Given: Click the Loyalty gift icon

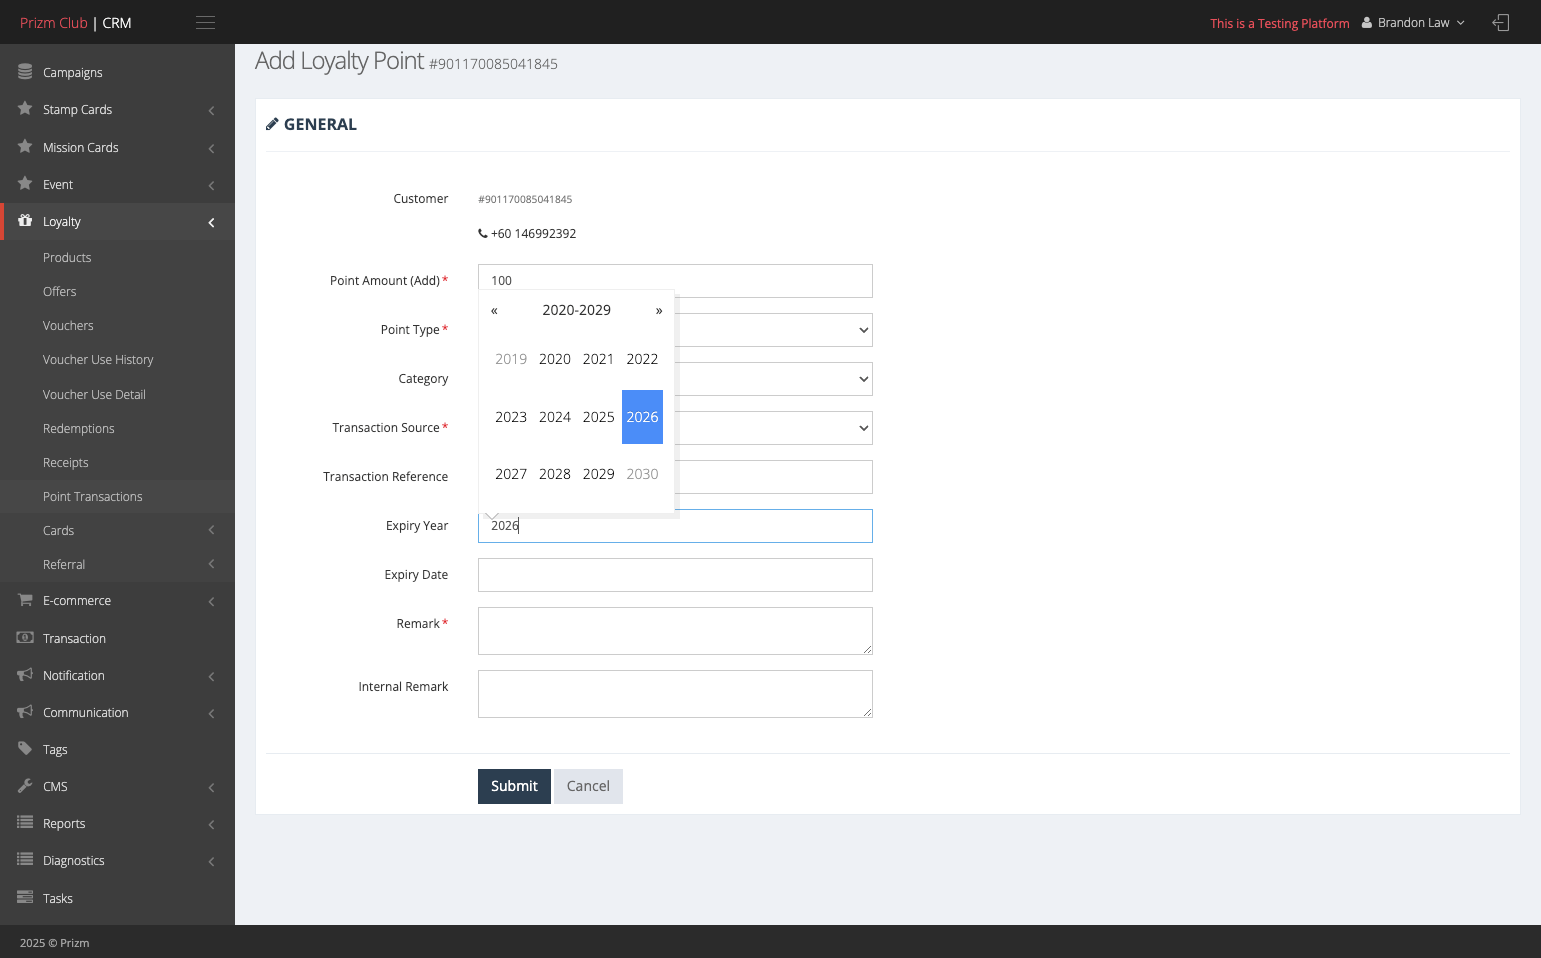Looking at the screenshot, I should [x=25, y=221].
